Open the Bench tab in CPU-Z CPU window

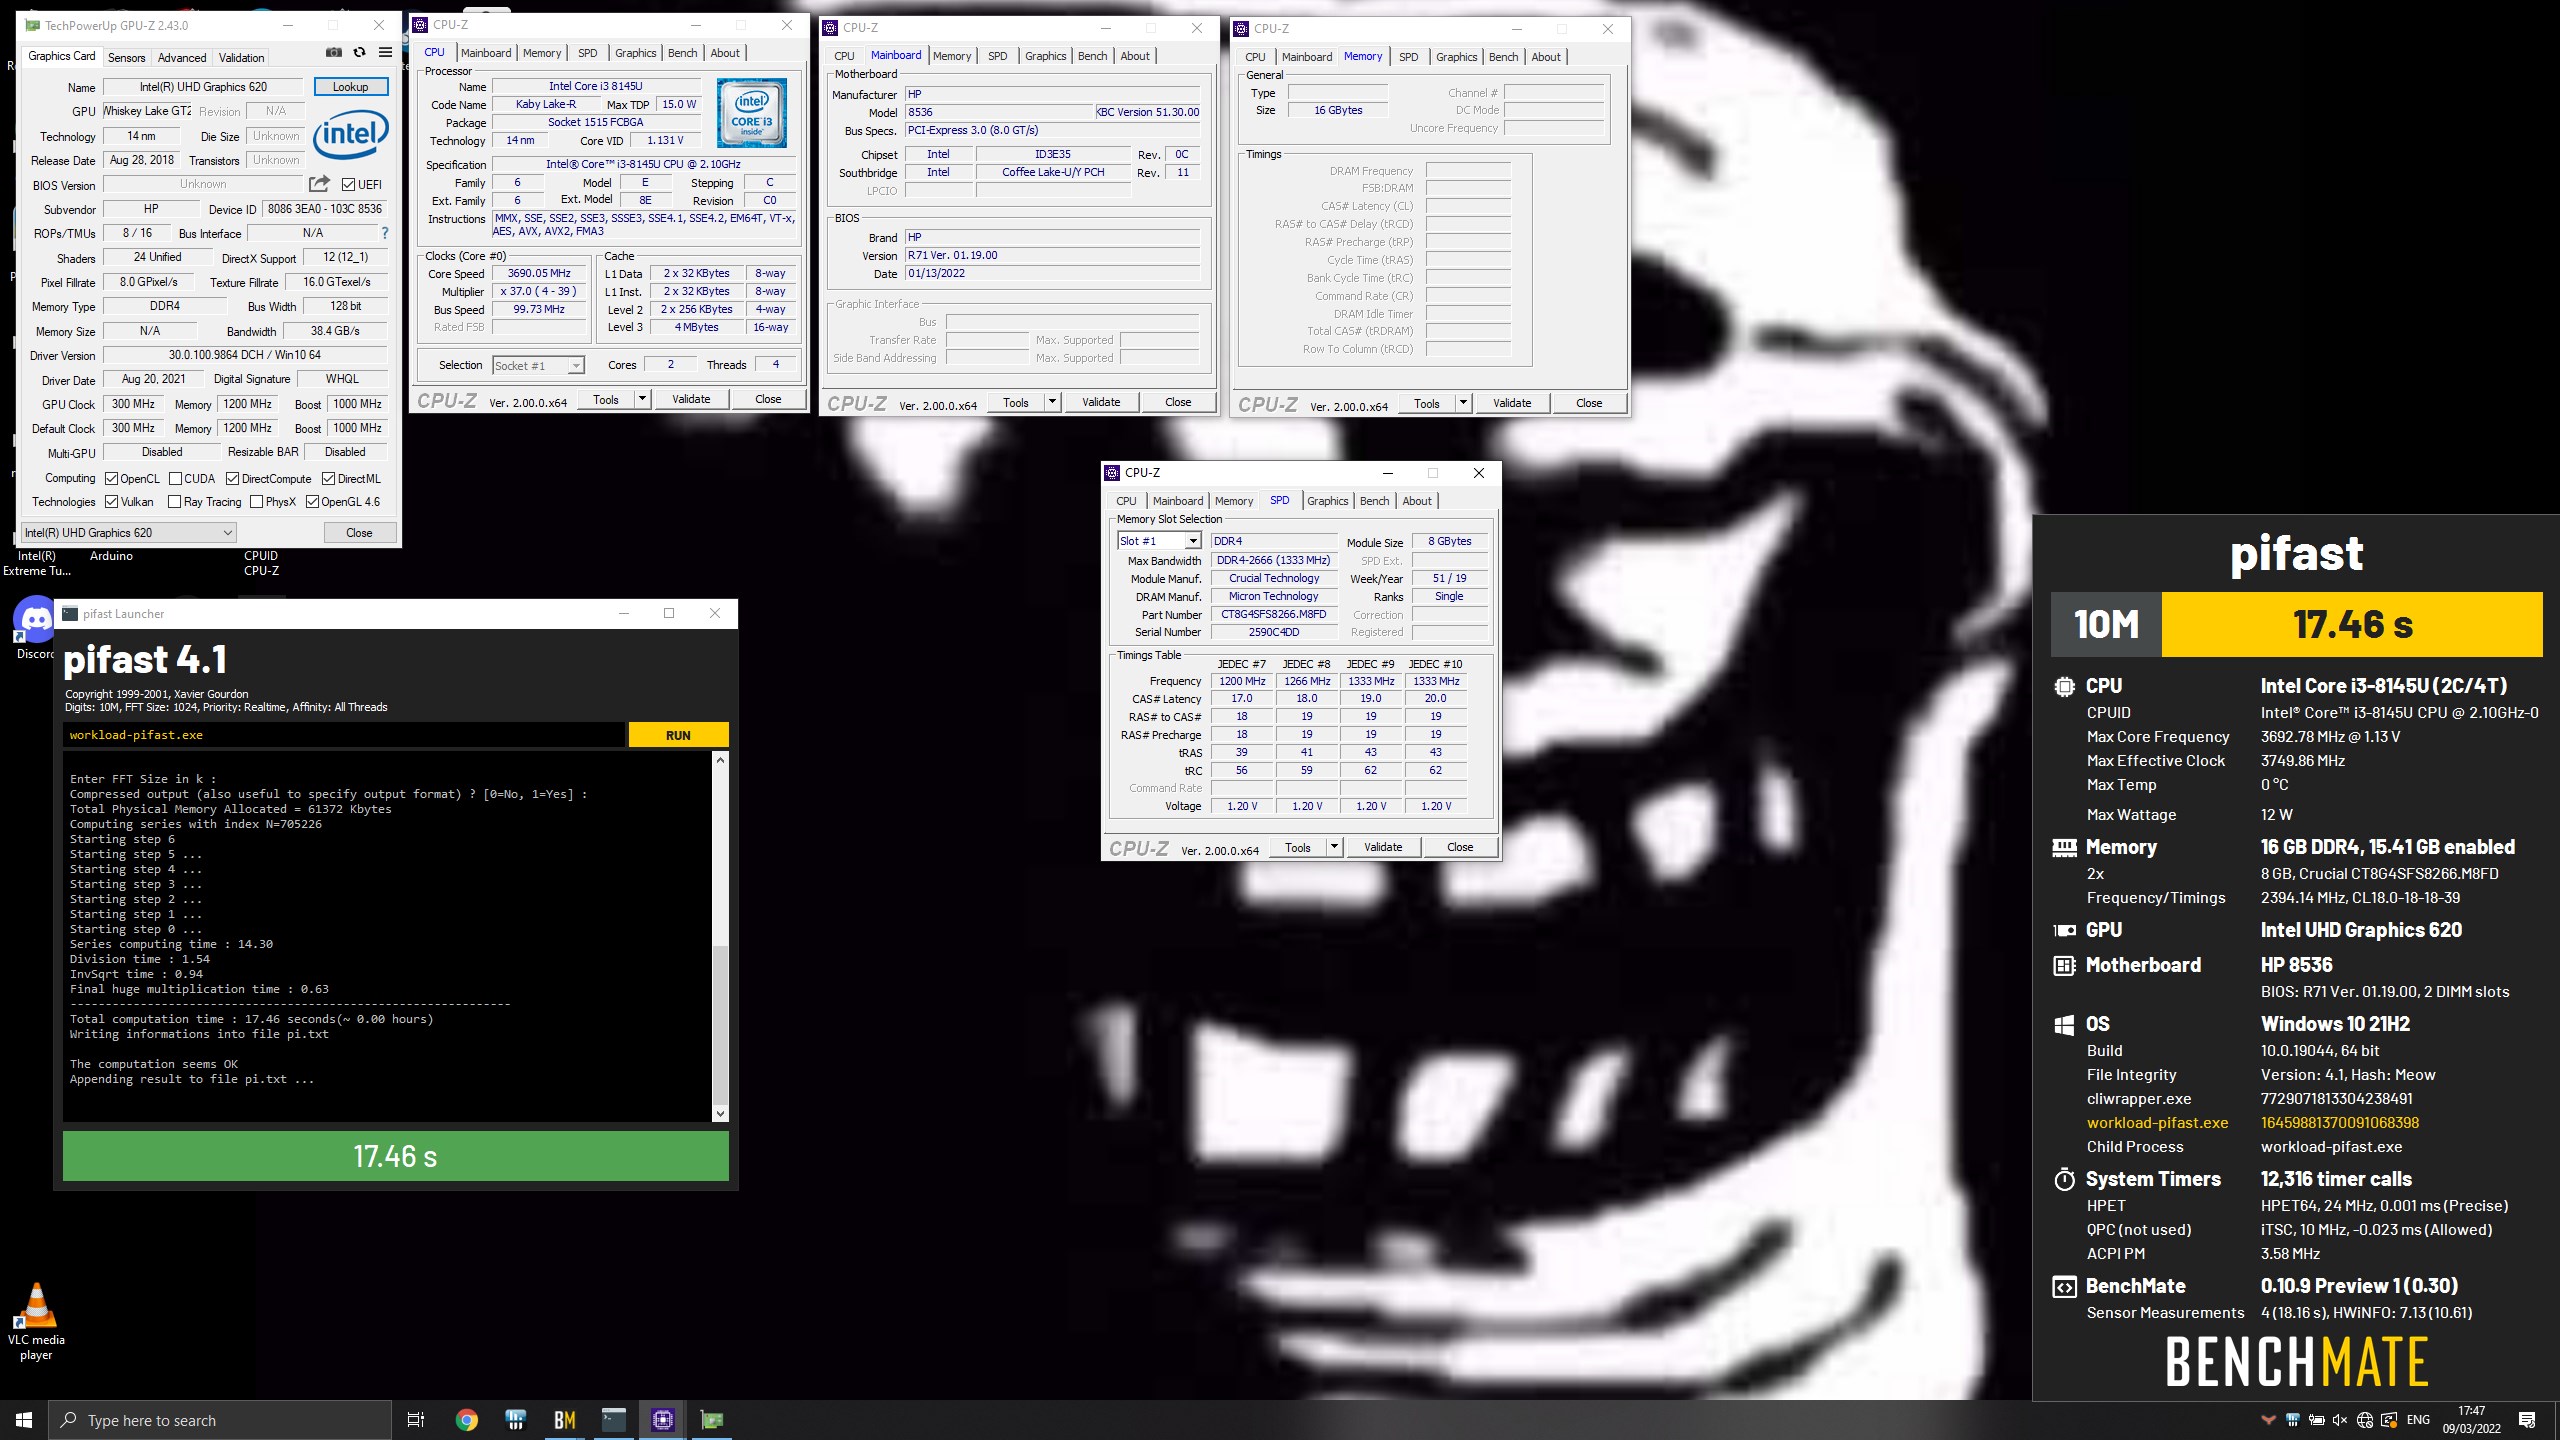click(x=683, y=53)
